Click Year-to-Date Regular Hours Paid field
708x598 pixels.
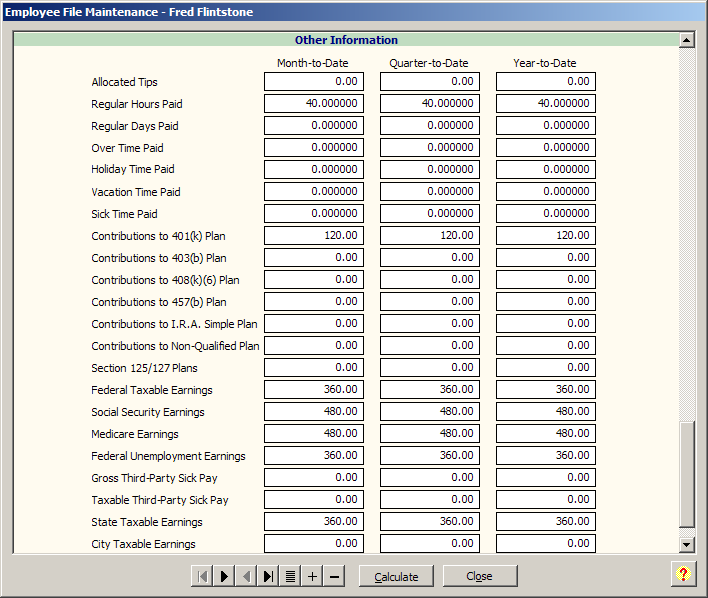click(x=546, y=104)
